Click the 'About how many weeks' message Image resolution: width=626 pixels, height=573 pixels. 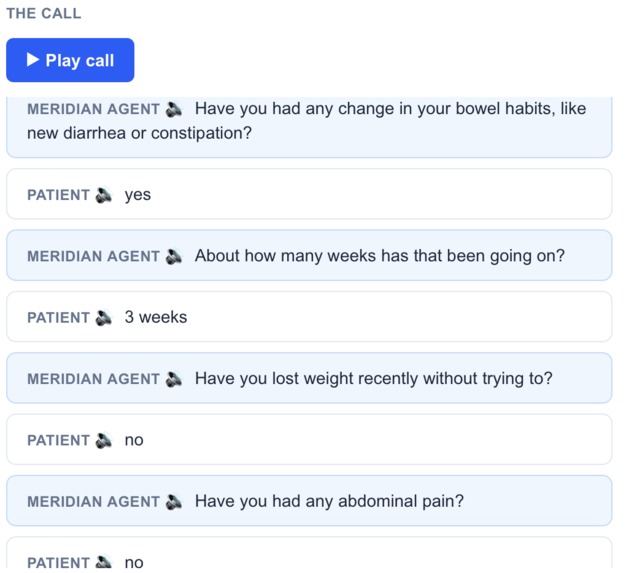coord(309,256)
